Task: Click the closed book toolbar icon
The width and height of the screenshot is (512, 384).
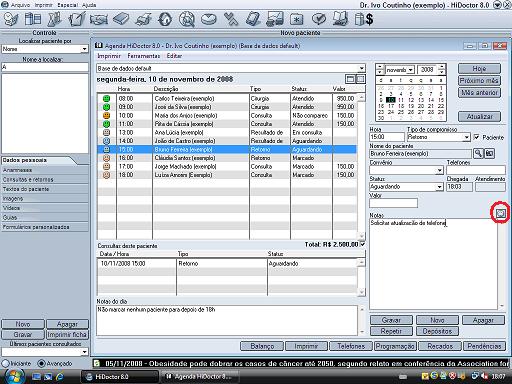Action: point(121,19)
